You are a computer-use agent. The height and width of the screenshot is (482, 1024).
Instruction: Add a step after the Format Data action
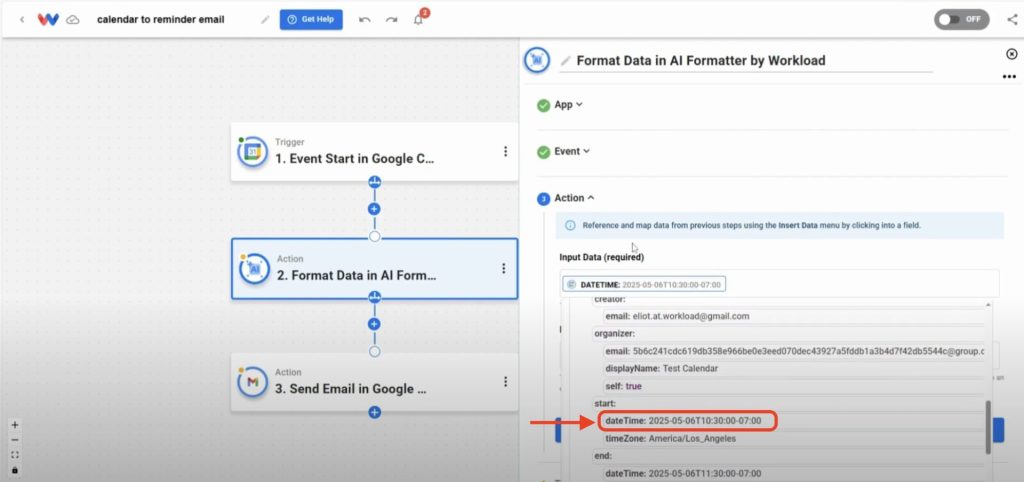click(x=374, y=324)
